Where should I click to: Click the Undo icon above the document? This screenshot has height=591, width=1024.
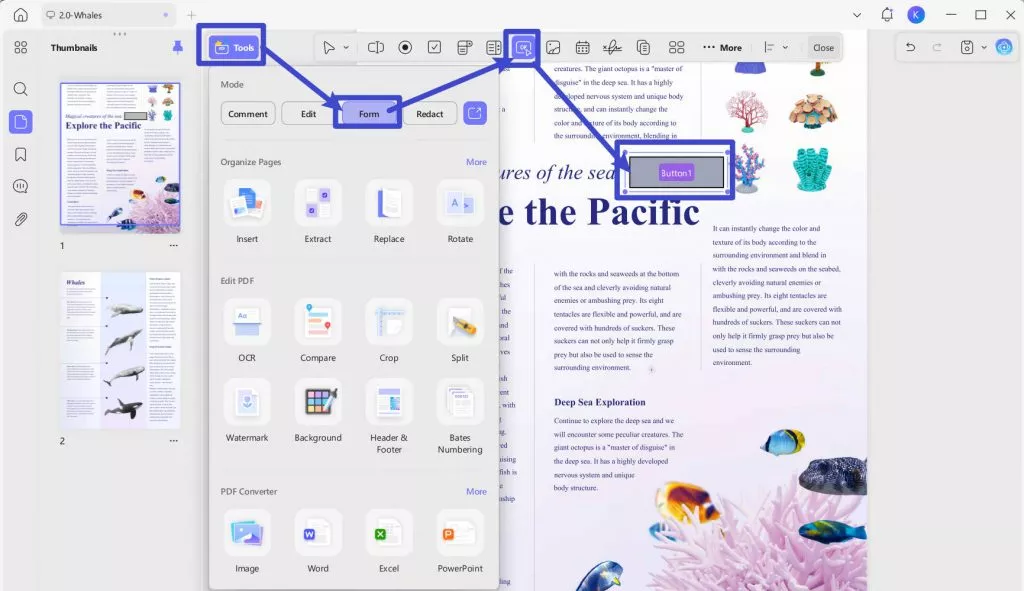(911, 47)
